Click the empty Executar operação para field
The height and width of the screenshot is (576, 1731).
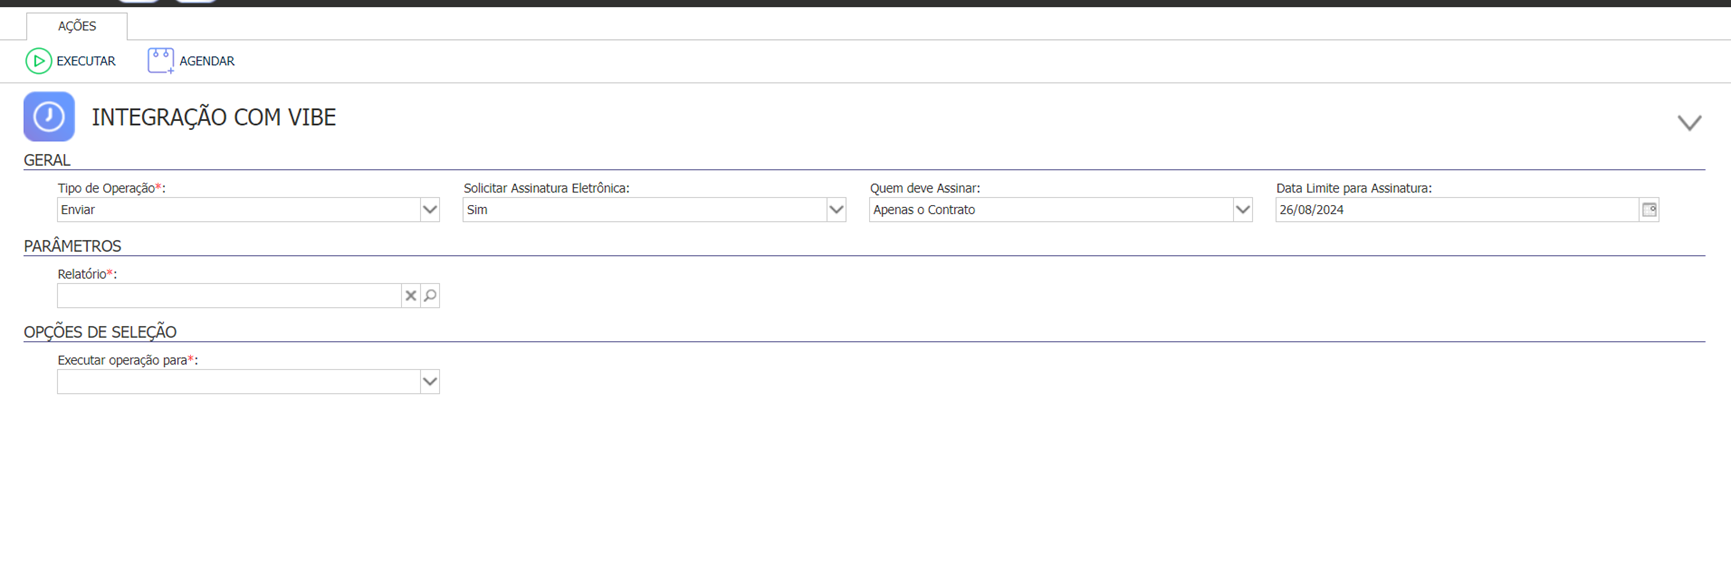click(x=239, y=382)
